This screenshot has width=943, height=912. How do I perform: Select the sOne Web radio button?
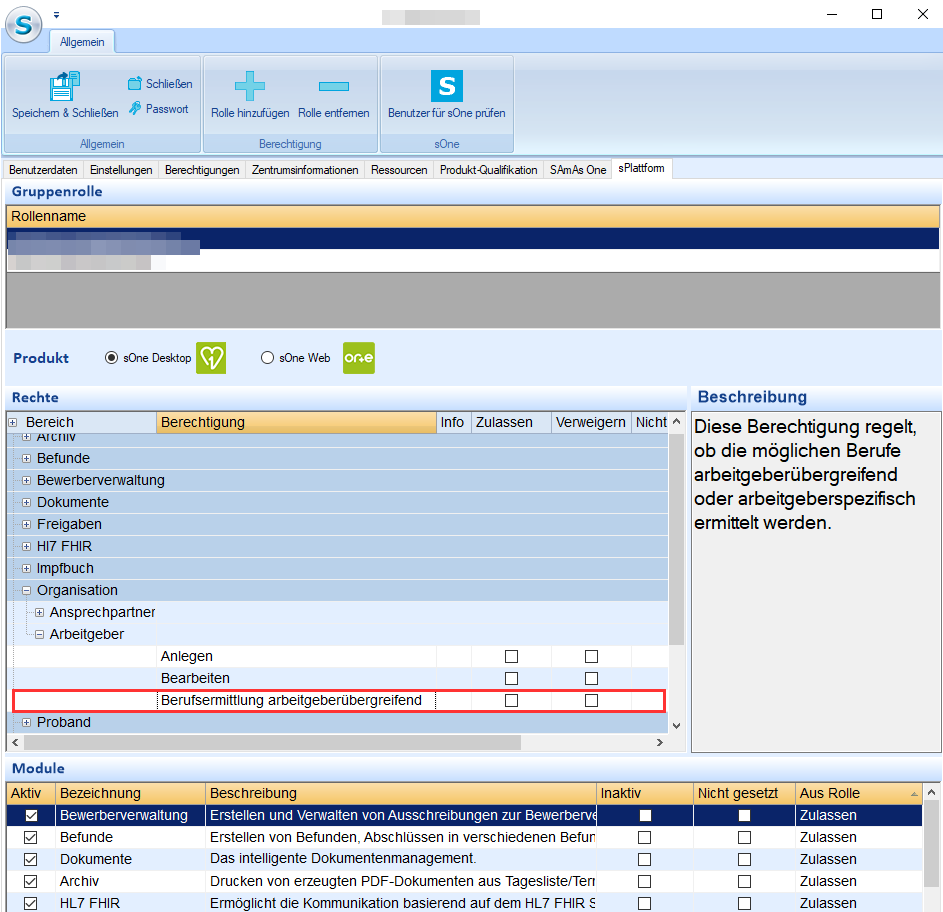coord(267,358)
